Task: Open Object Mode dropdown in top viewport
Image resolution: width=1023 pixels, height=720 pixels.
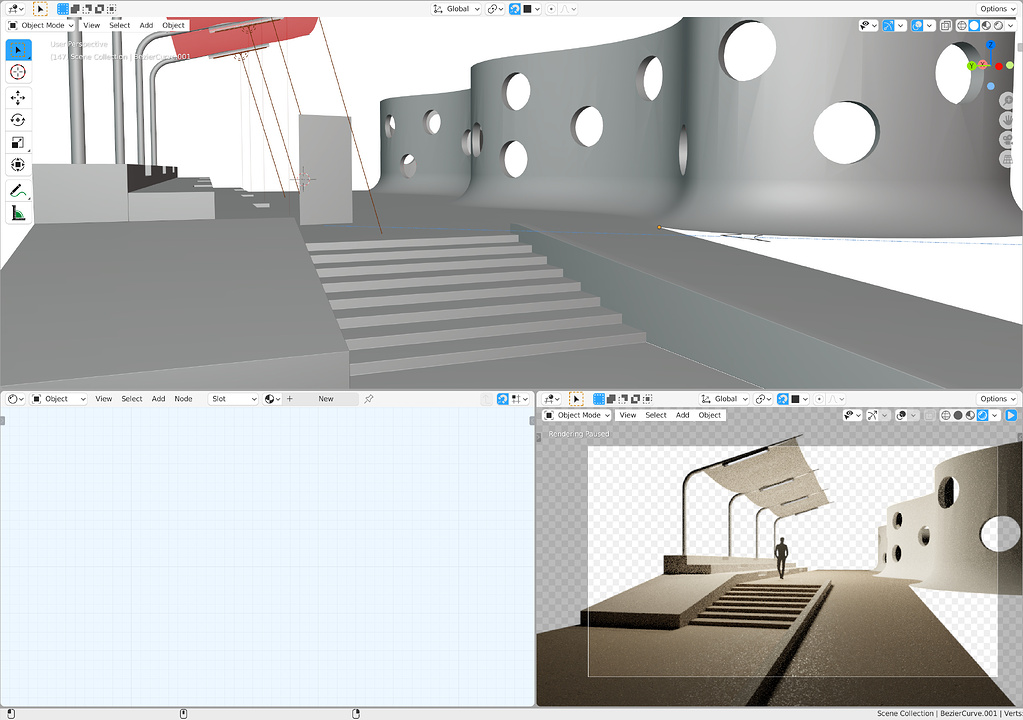Action: pyautogui.click(x=42, y=25)
